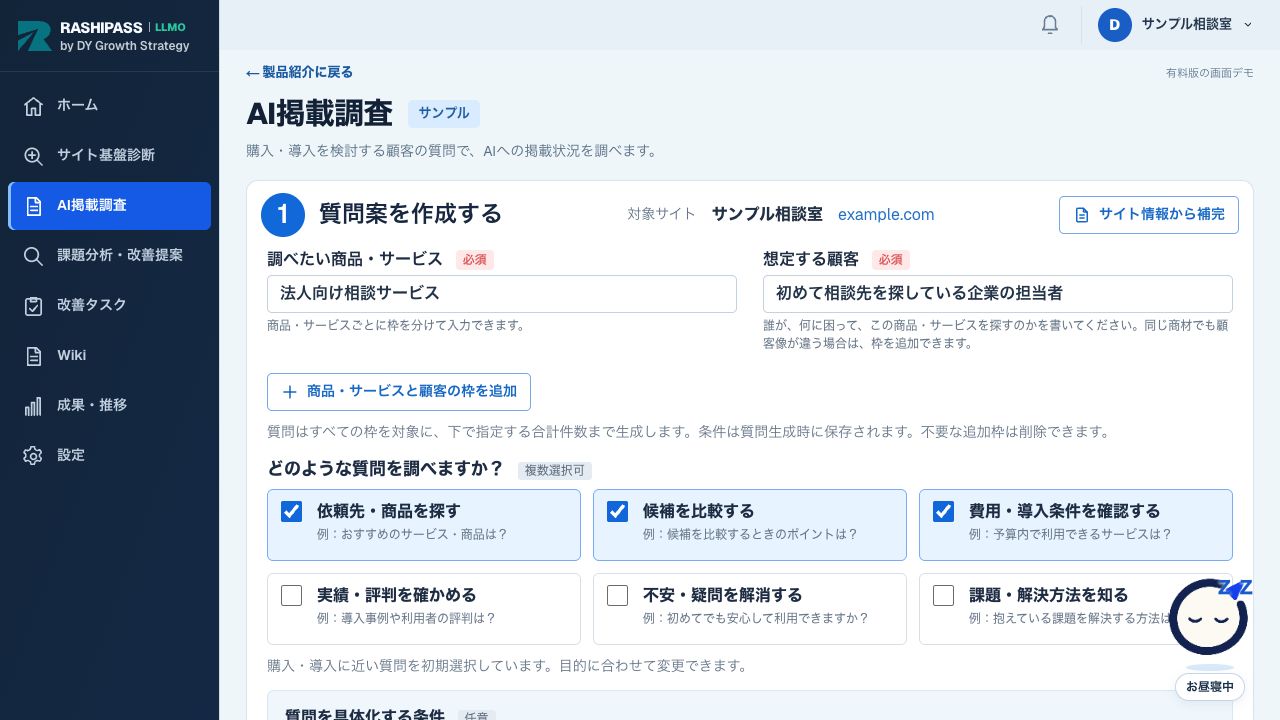Open the 成果・推移 menu item
The width and height of the screenshot is (1280, 720).
click(x=109, y=406)
